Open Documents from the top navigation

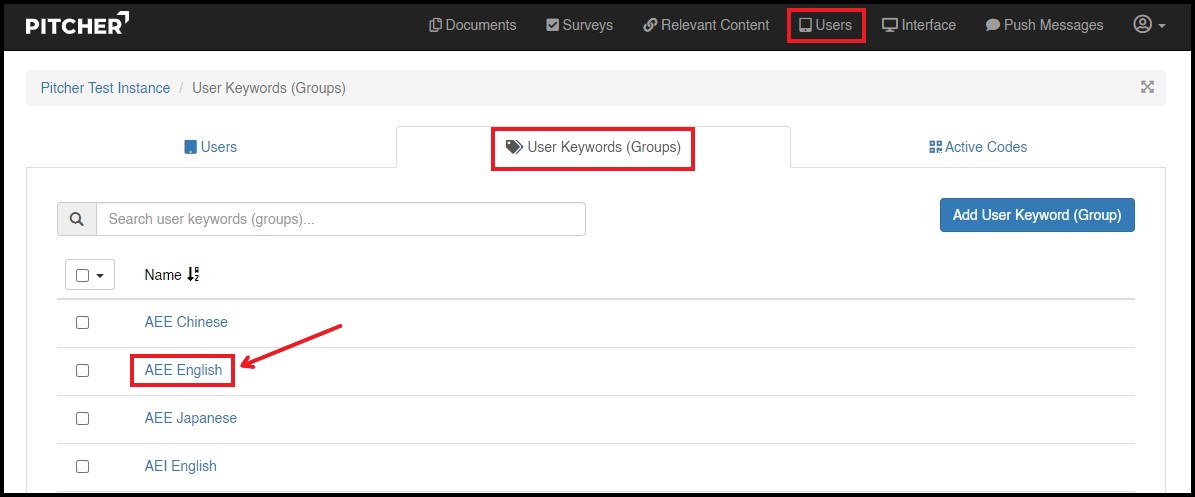tap(472, 25)
